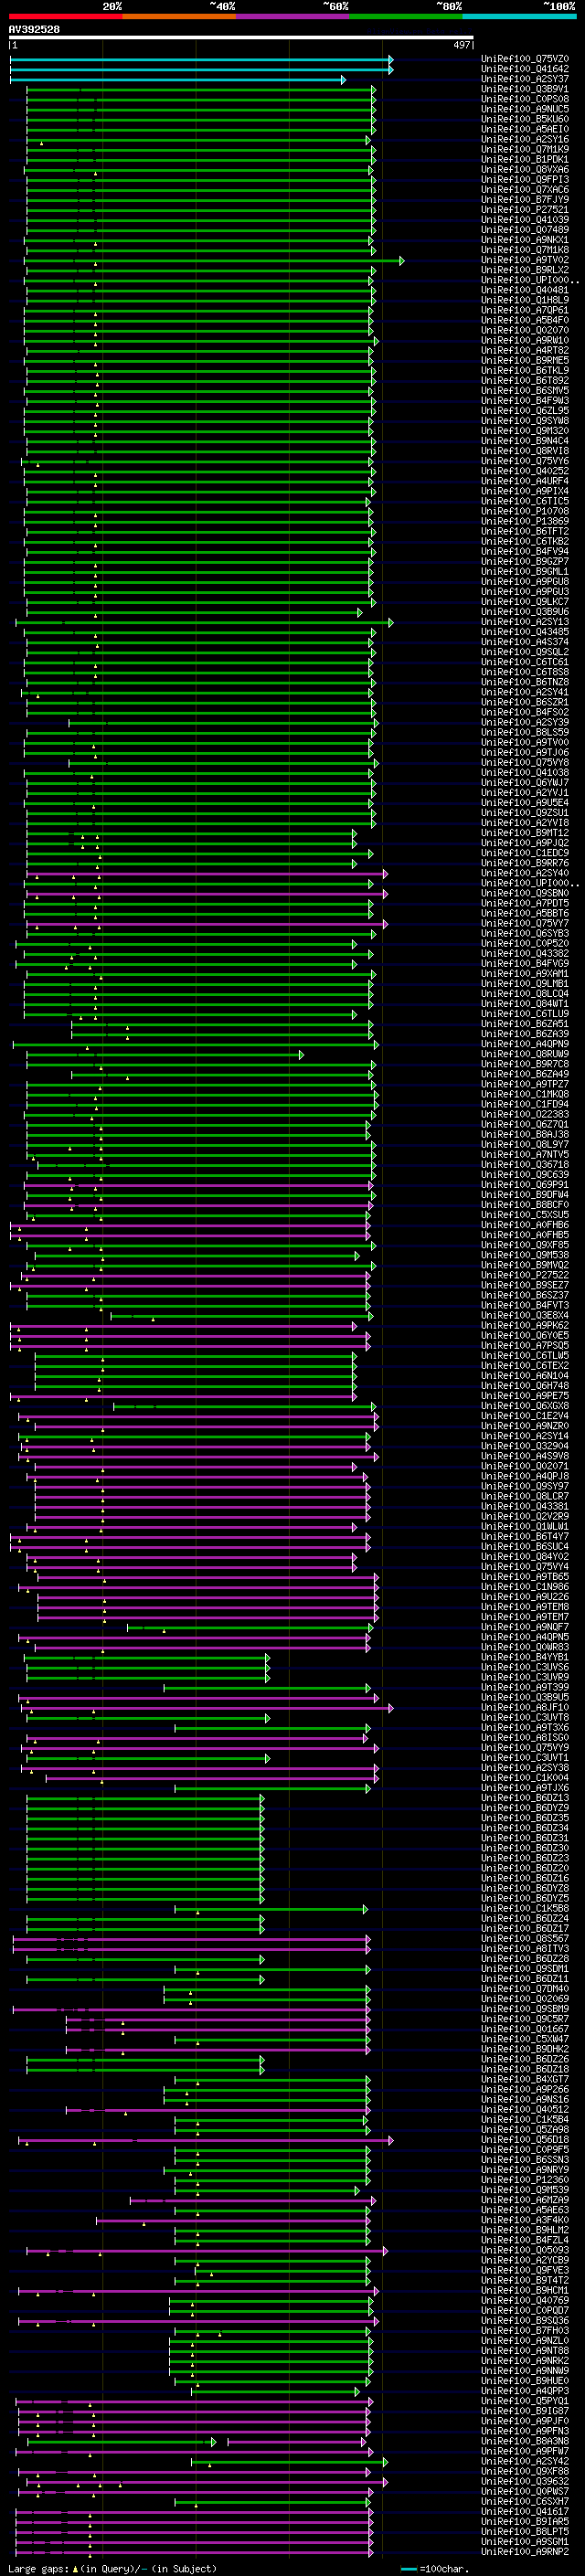Open hit UniRef100_Q3B9V1

click(x=525, y=89)
